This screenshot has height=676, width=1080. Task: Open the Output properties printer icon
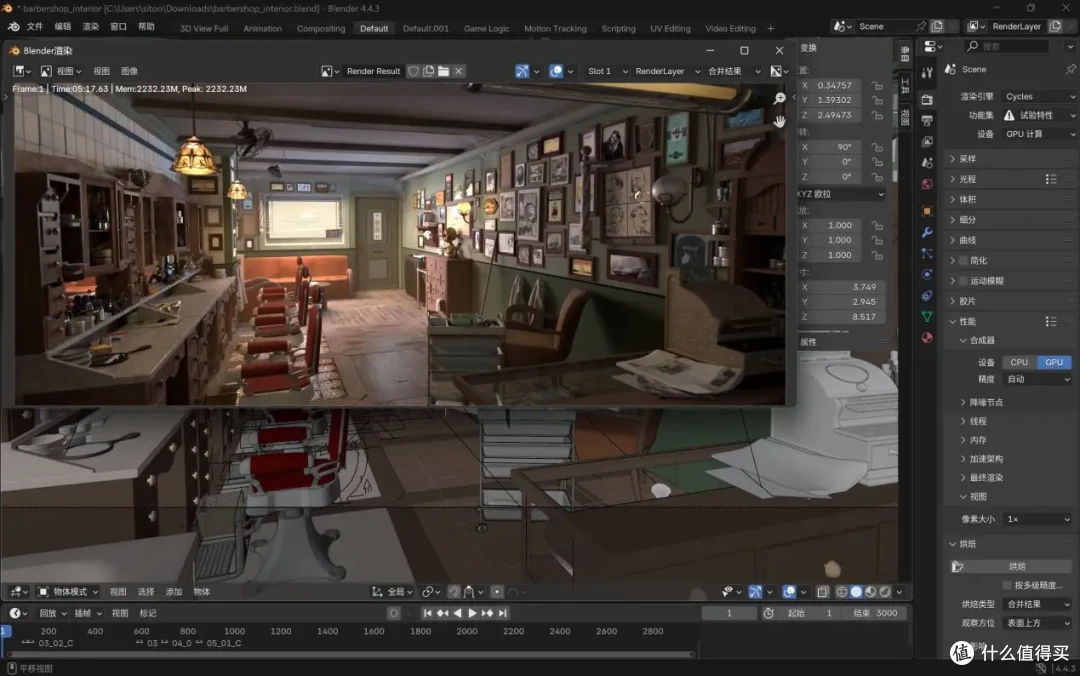927,121
